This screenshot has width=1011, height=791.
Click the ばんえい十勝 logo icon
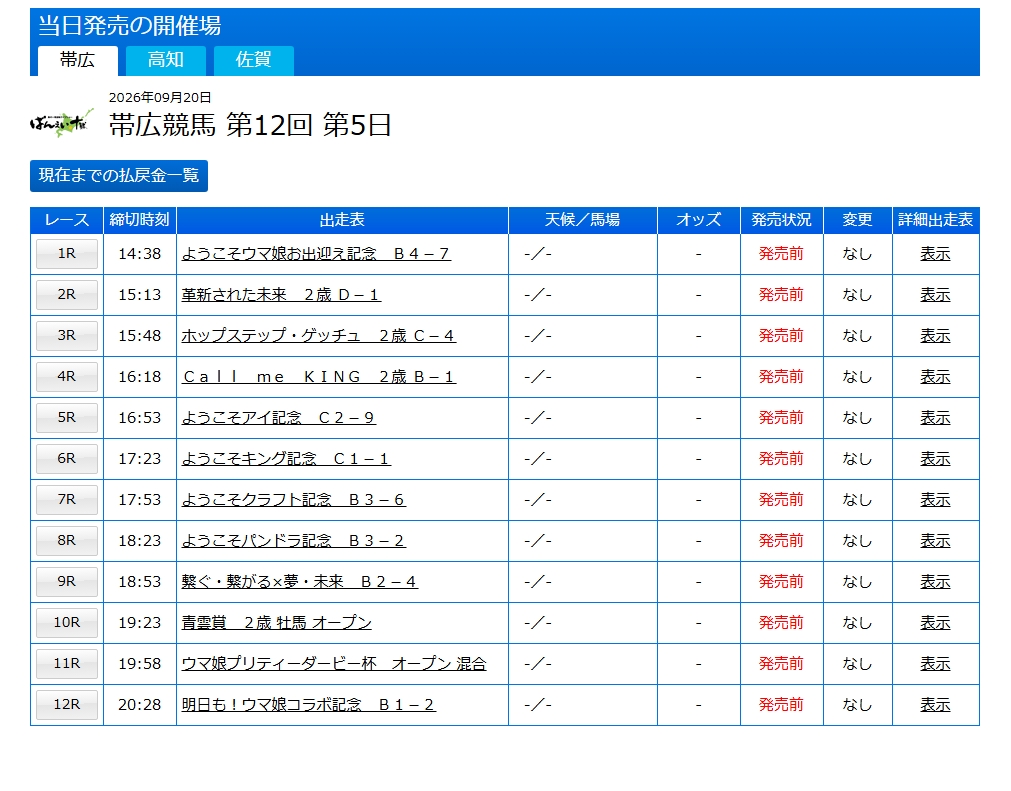point(61,123)
